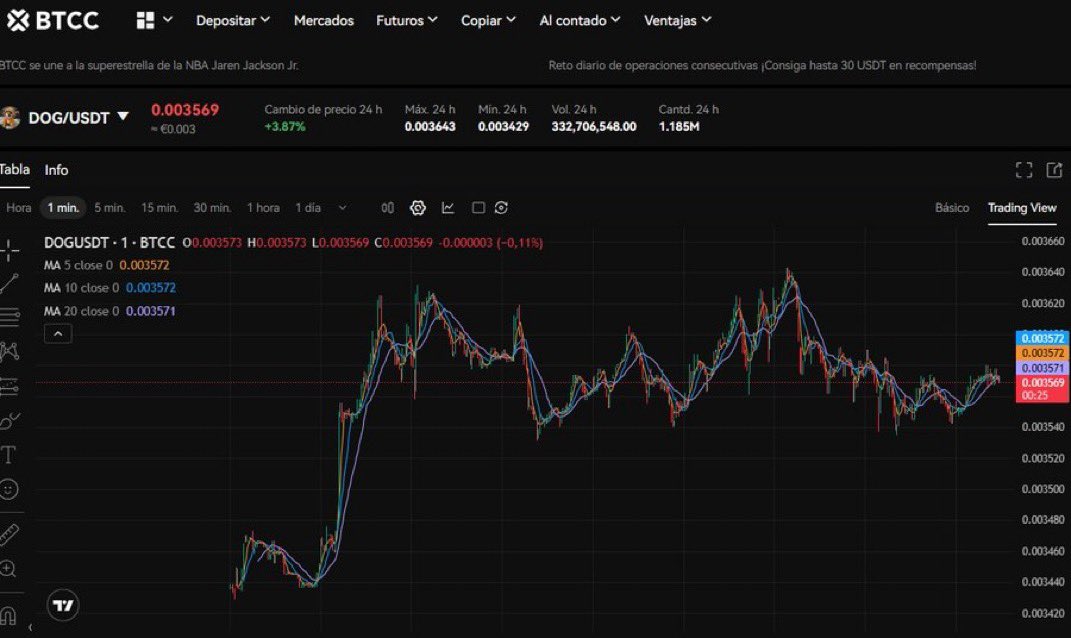Click the MA 5 close indicator legend
The height and width of the screenshot is (638, 1071).
click(x=107, y=265)
